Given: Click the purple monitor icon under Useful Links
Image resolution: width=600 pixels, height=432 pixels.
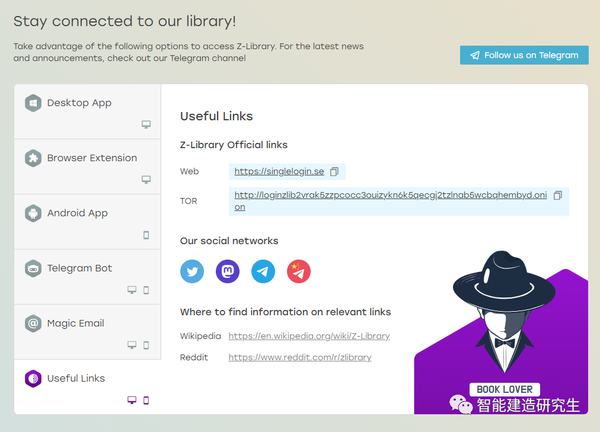Looking at the screenshot, I should 132,400.
